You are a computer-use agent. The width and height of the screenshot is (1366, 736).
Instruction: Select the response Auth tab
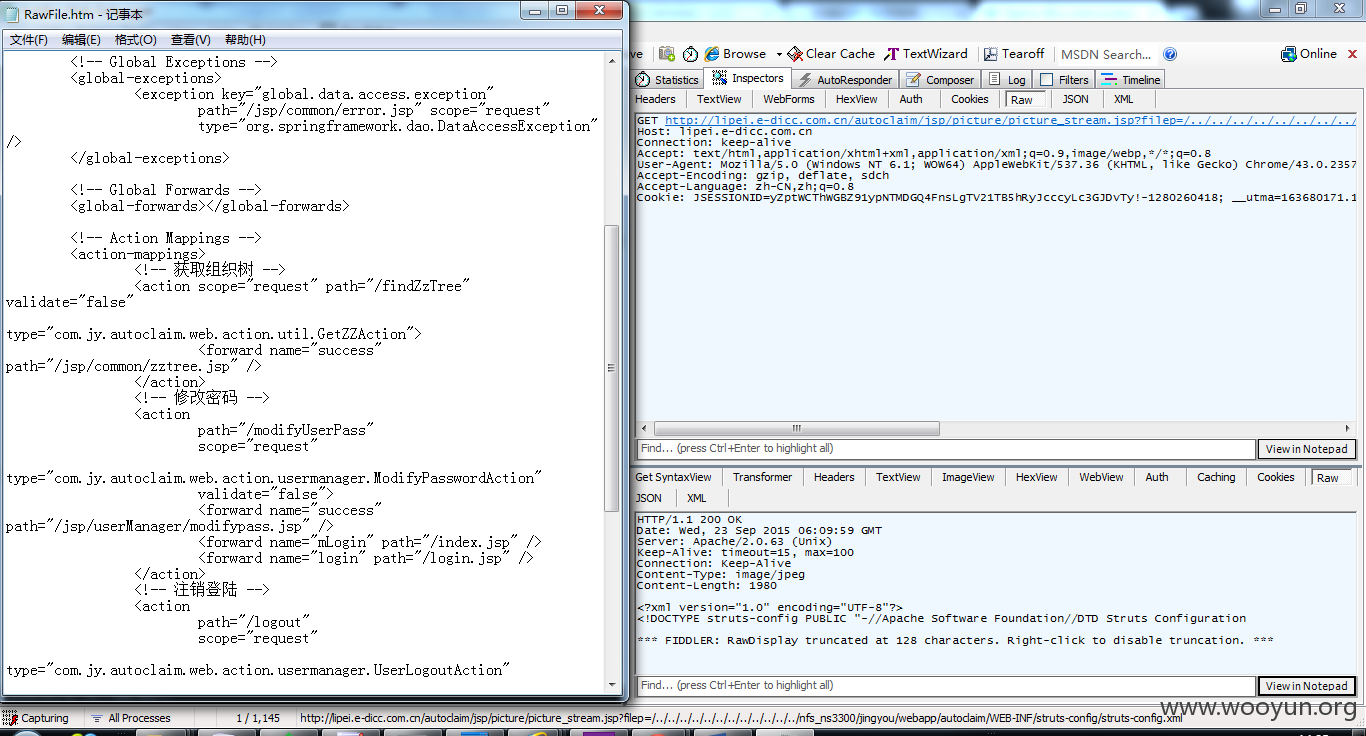coord(1157,478)
